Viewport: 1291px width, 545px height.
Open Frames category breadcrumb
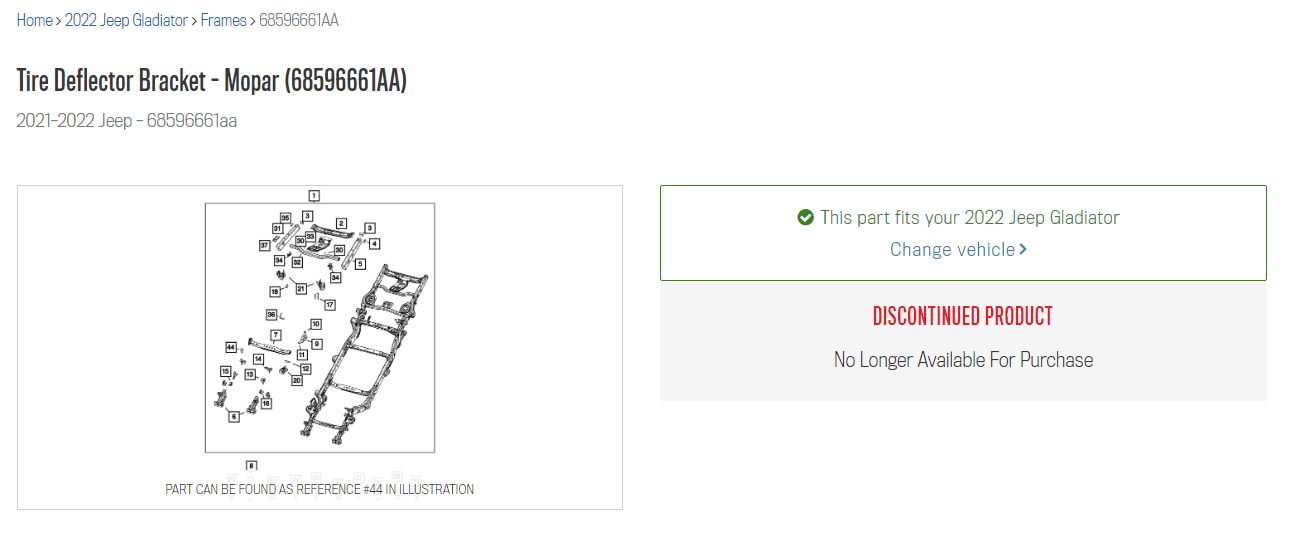pos(223,20)
